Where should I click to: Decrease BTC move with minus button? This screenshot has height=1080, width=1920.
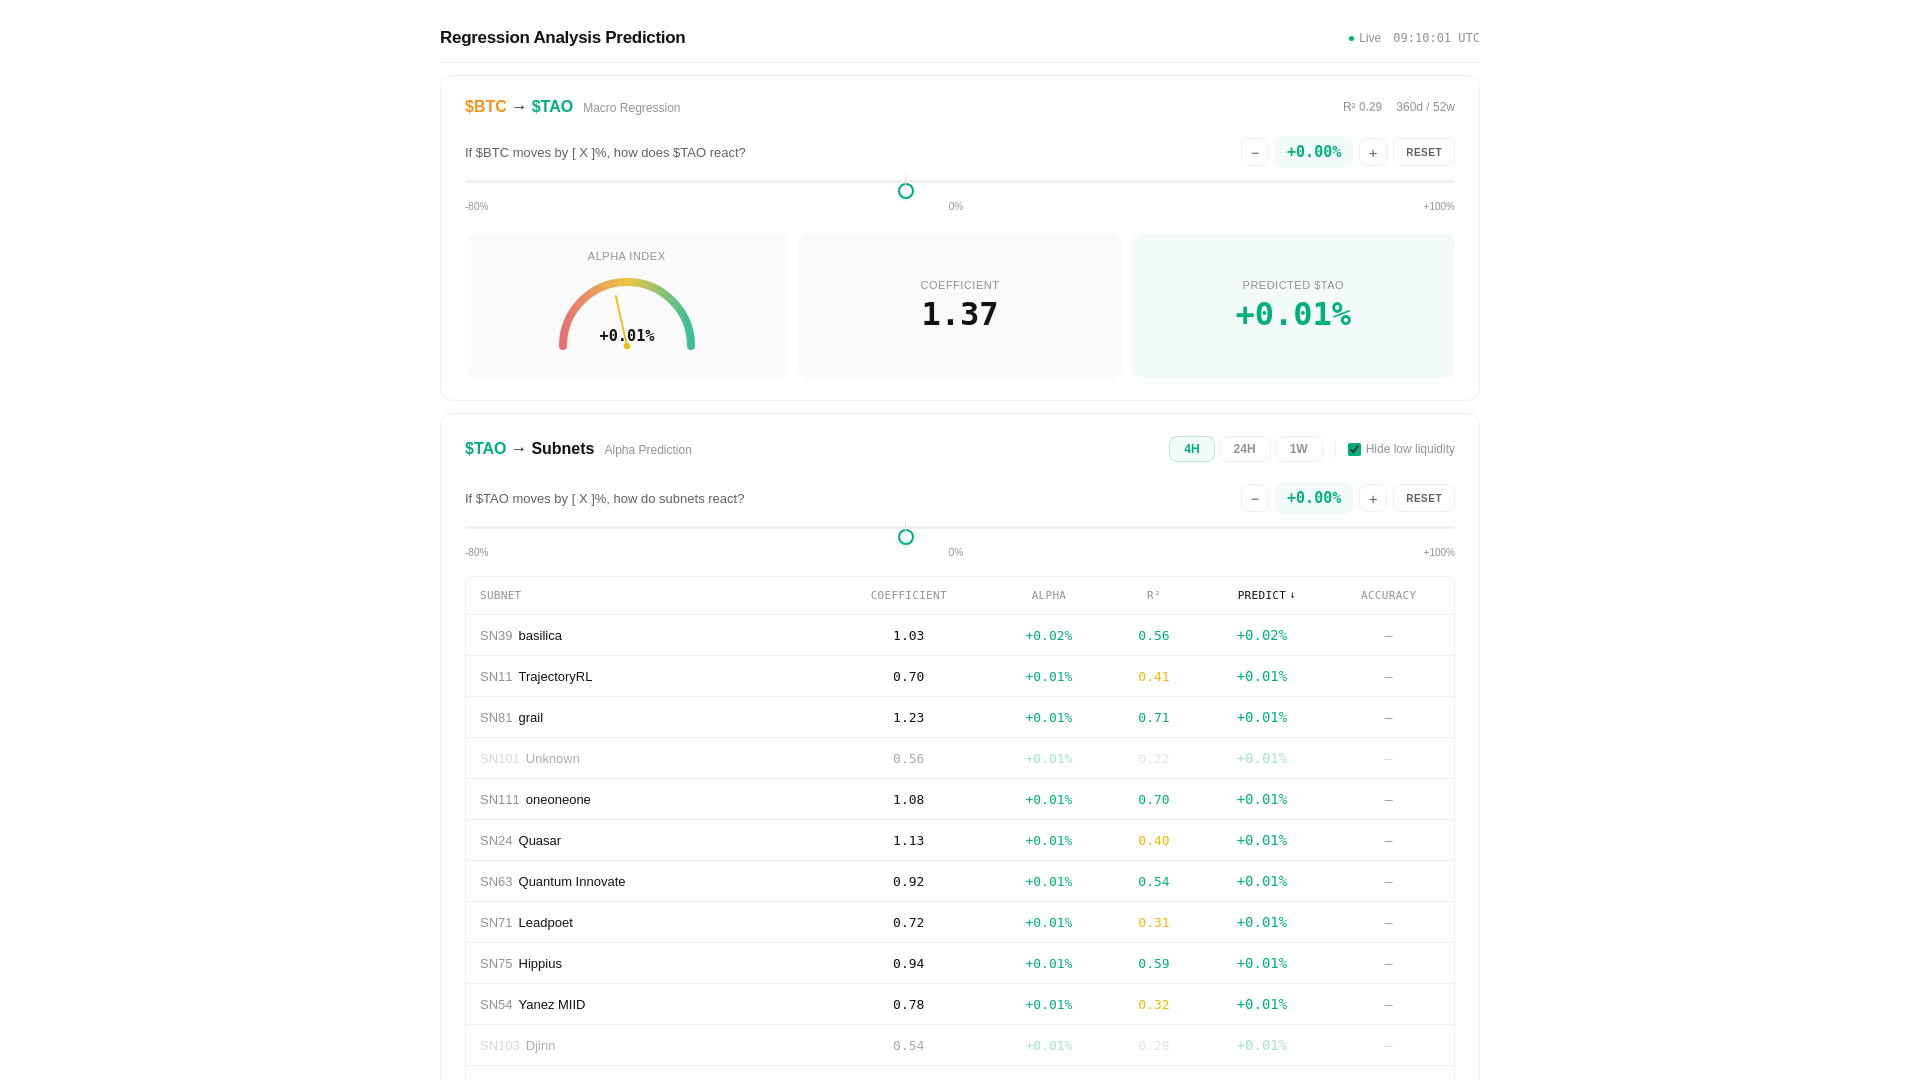click(x=1254, y=152)
